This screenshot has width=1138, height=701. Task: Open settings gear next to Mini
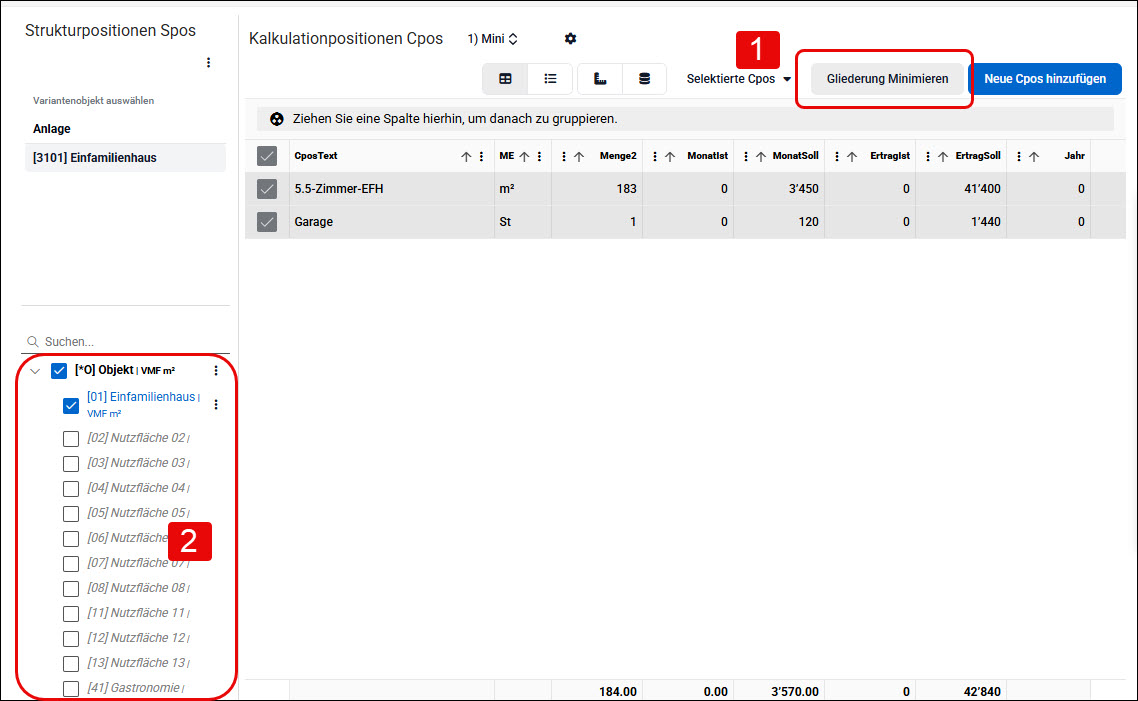click(570, 38)
